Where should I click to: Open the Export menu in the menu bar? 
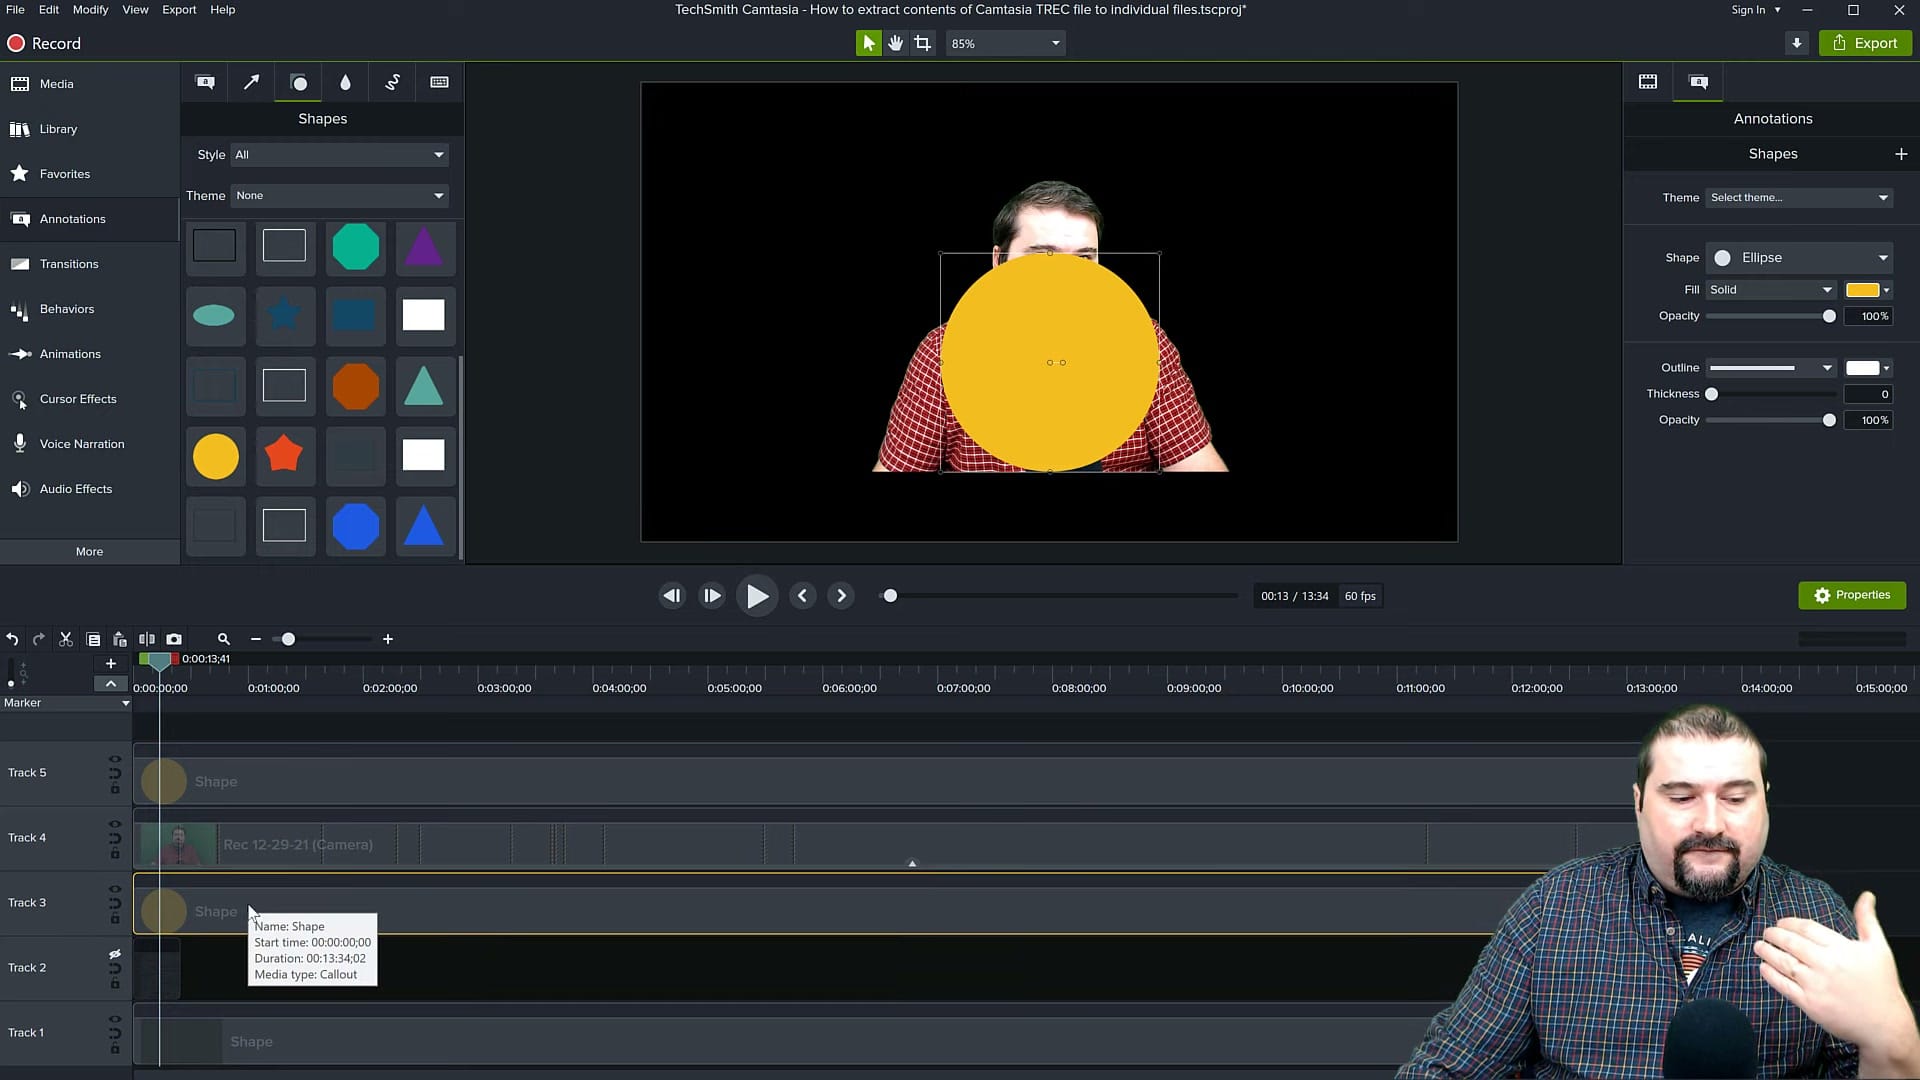[178, 9]
